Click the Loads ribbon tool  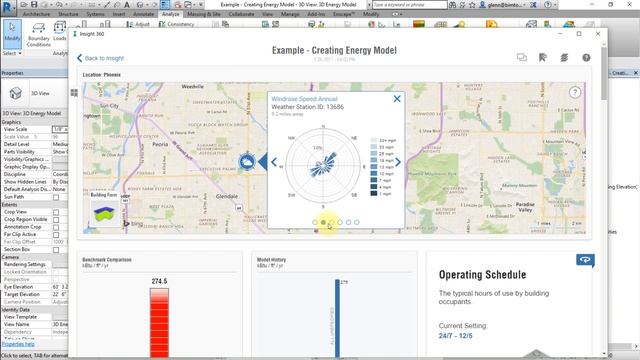(60, 32)
